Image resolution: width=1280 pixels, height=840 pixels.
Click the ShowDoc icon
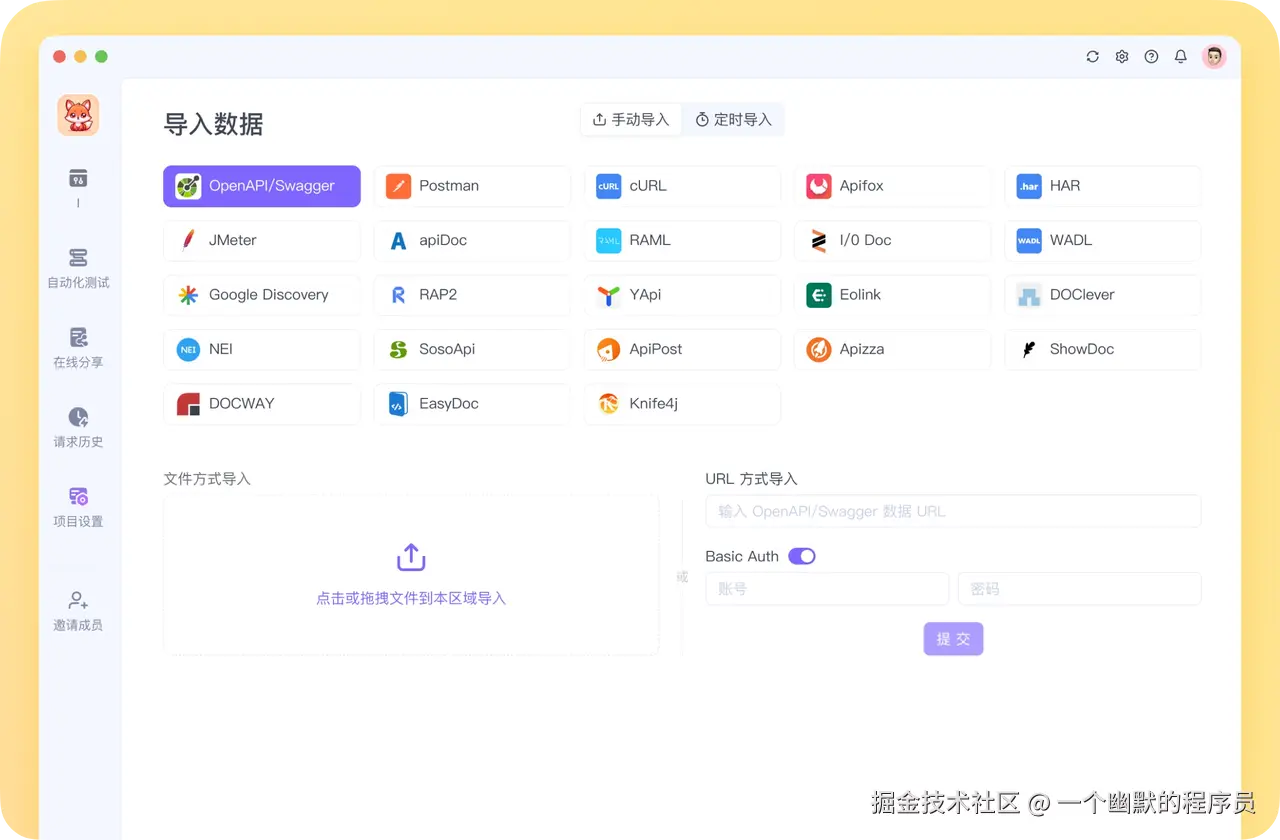click(x=1029, y=349)
